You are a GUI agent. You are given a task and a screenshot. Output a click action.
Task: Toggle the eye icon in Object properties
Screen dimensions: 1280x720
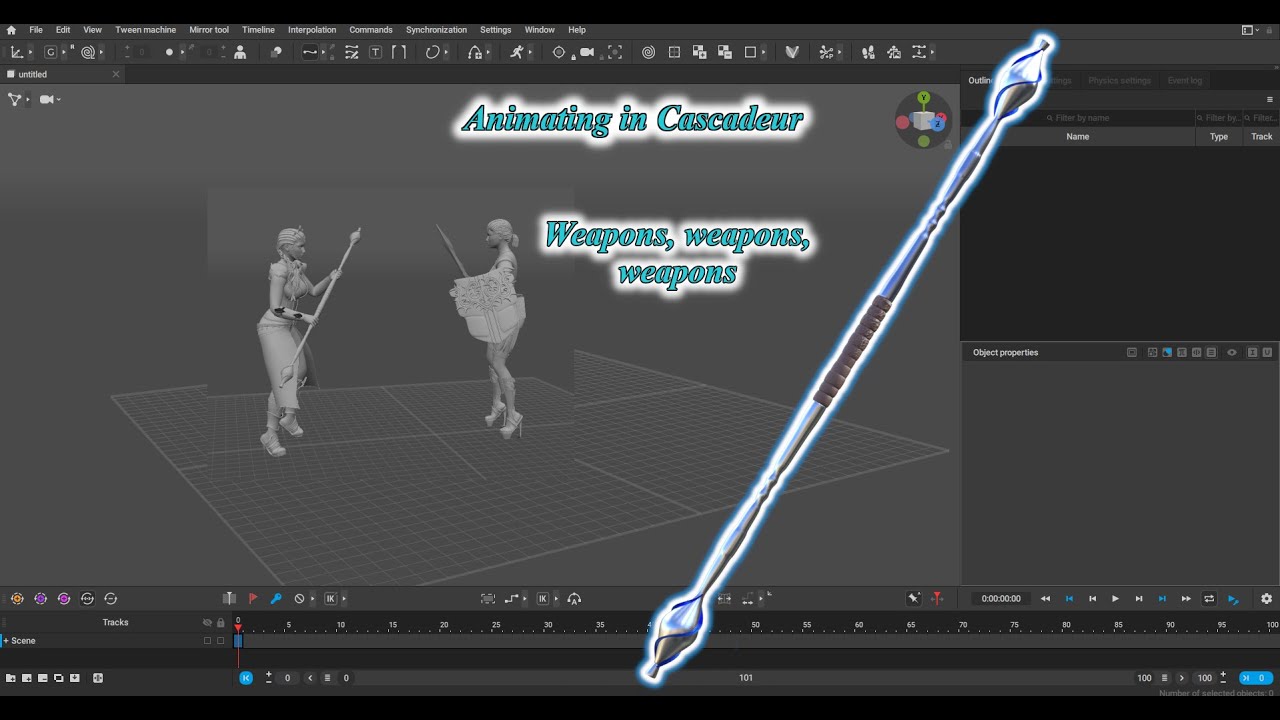pyautogui.click(x=1232, y=352)
